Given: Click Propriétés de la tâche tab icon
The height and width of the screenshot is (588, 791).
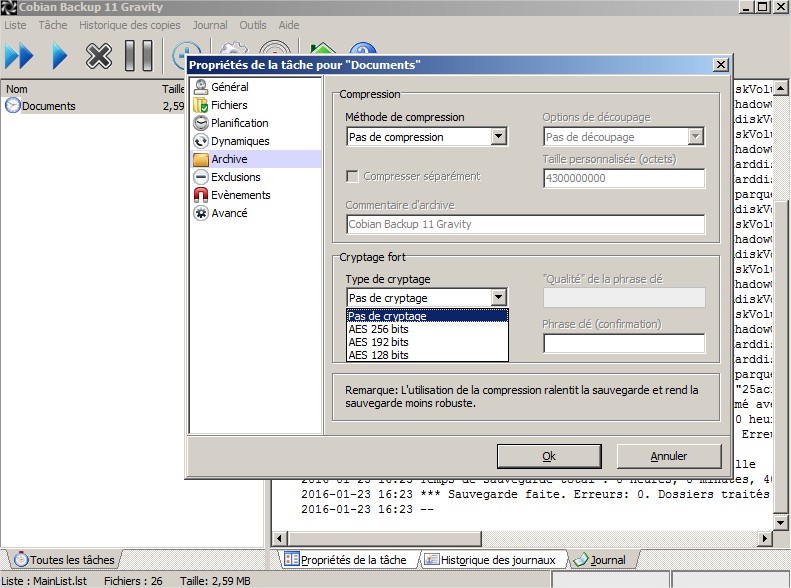Looking at the screenshot, I should coord(291,559).
